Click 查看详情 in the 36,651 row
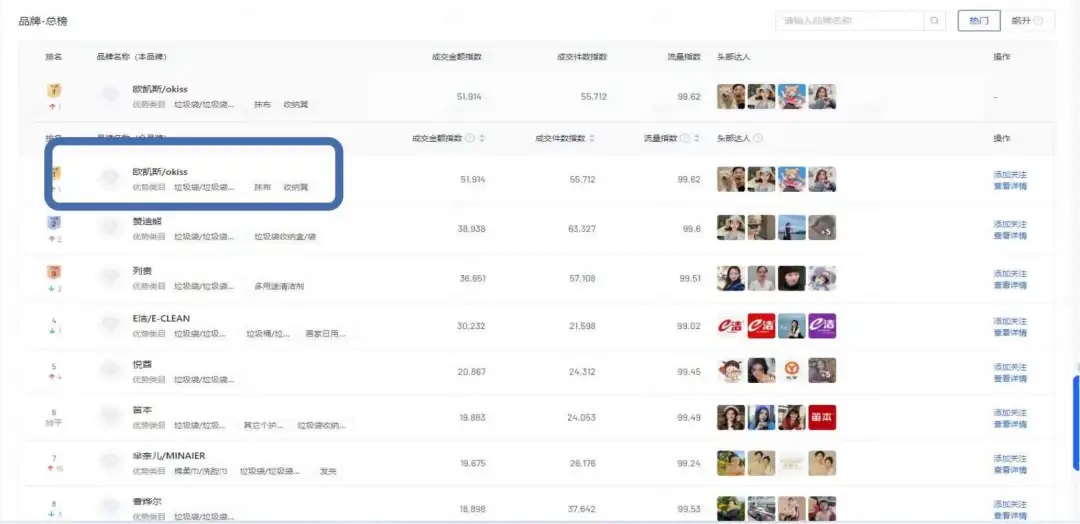Image resolution: width=1080 pixels, height=524 pixels. coord(1010,285)
